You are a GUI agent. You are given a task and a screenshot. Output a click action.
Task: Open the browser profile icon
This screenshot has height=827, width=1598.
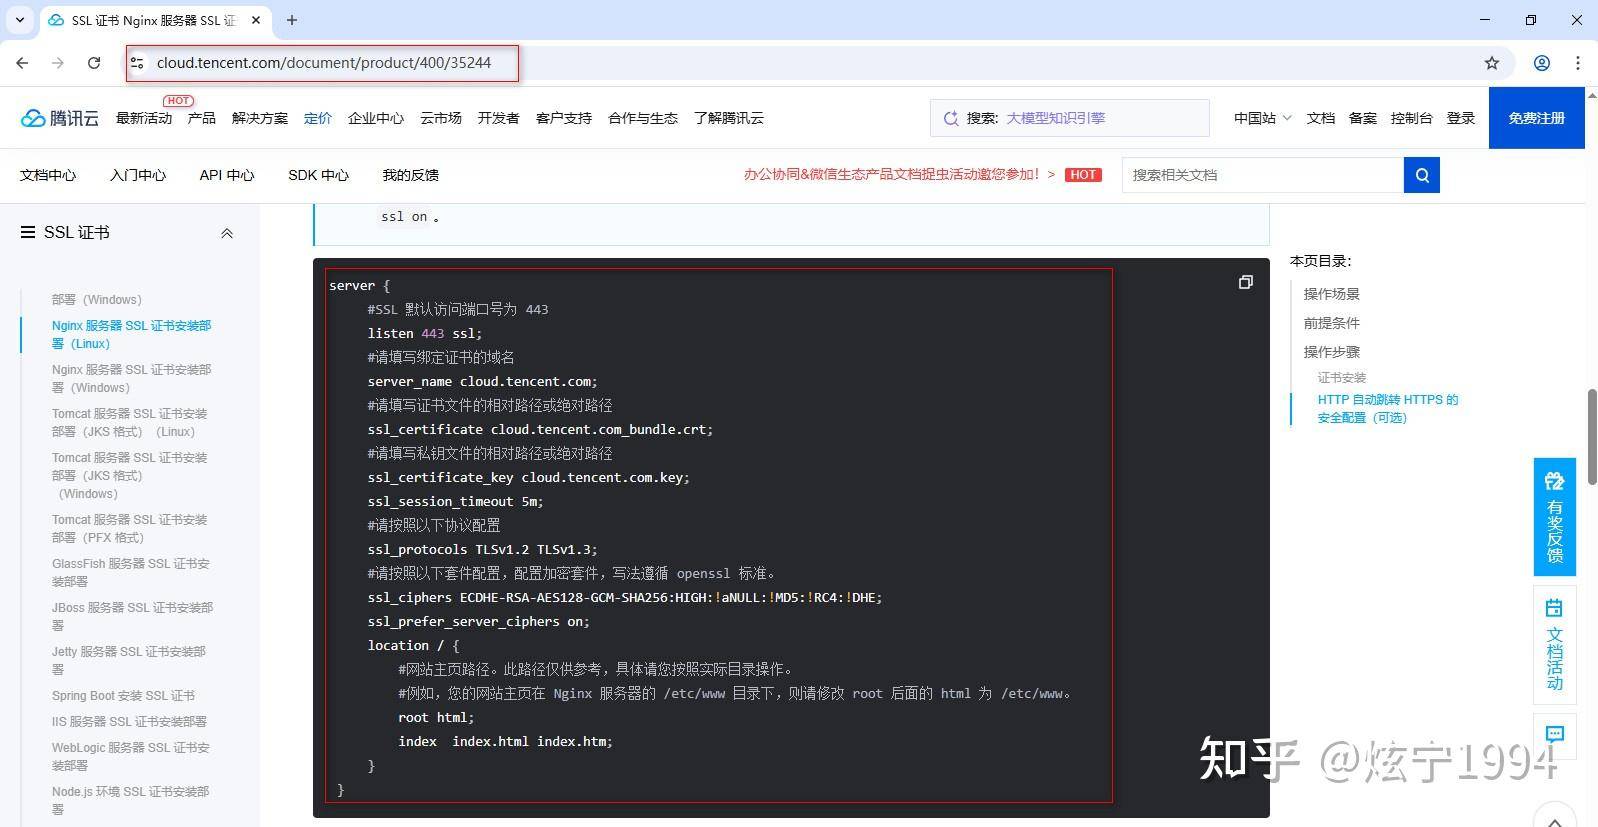(1542, 63)
